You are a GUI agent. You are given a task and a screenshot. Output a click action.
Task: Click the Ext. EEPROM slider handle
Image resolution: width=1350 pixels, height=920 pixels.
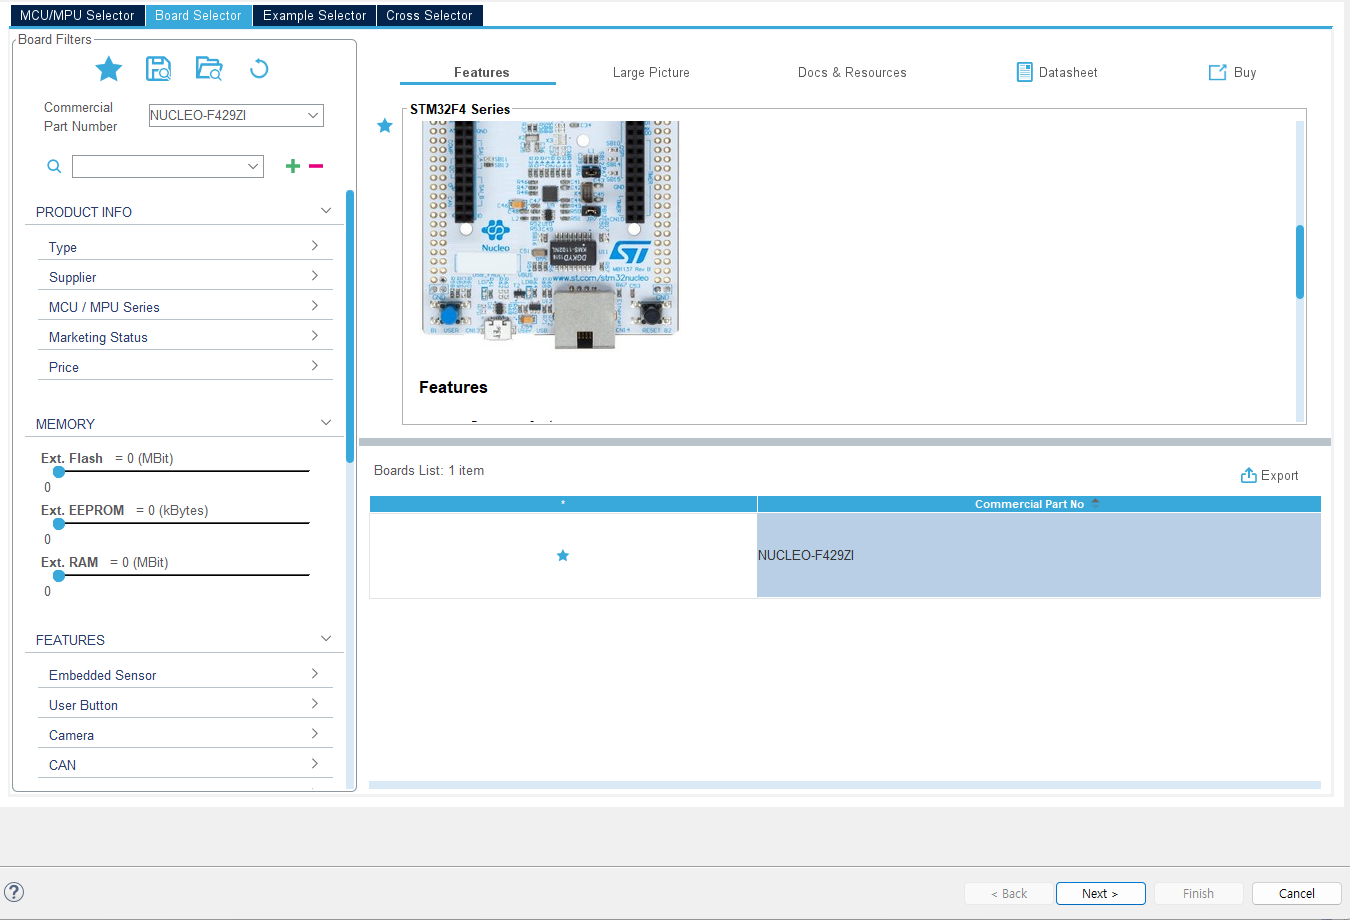click(59, 524)
